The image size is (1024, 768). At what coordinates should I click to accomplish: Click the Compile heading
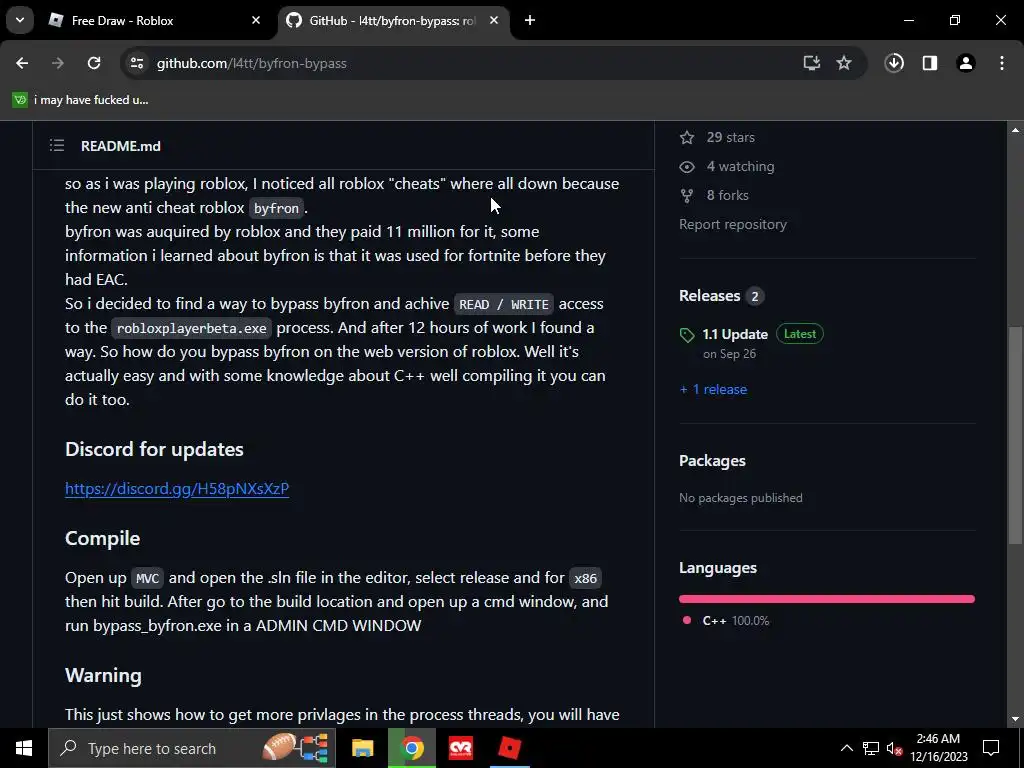pos(103,538)
